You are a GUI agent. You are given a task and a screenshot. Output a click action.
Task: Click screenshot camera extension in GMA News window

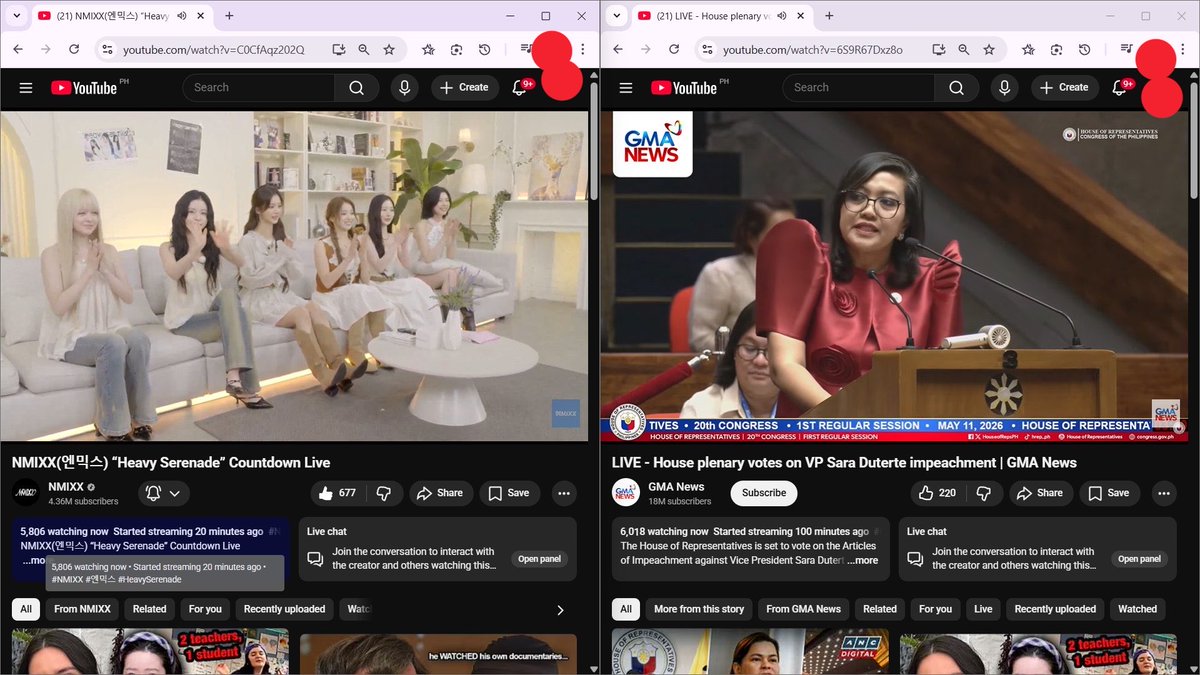(1057, 50)
